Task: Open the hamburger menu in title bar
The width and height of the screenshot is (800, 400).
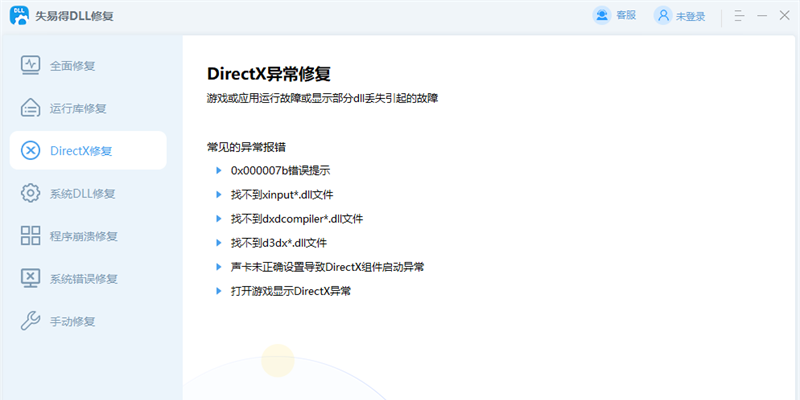Action: [x=739, y=15]
